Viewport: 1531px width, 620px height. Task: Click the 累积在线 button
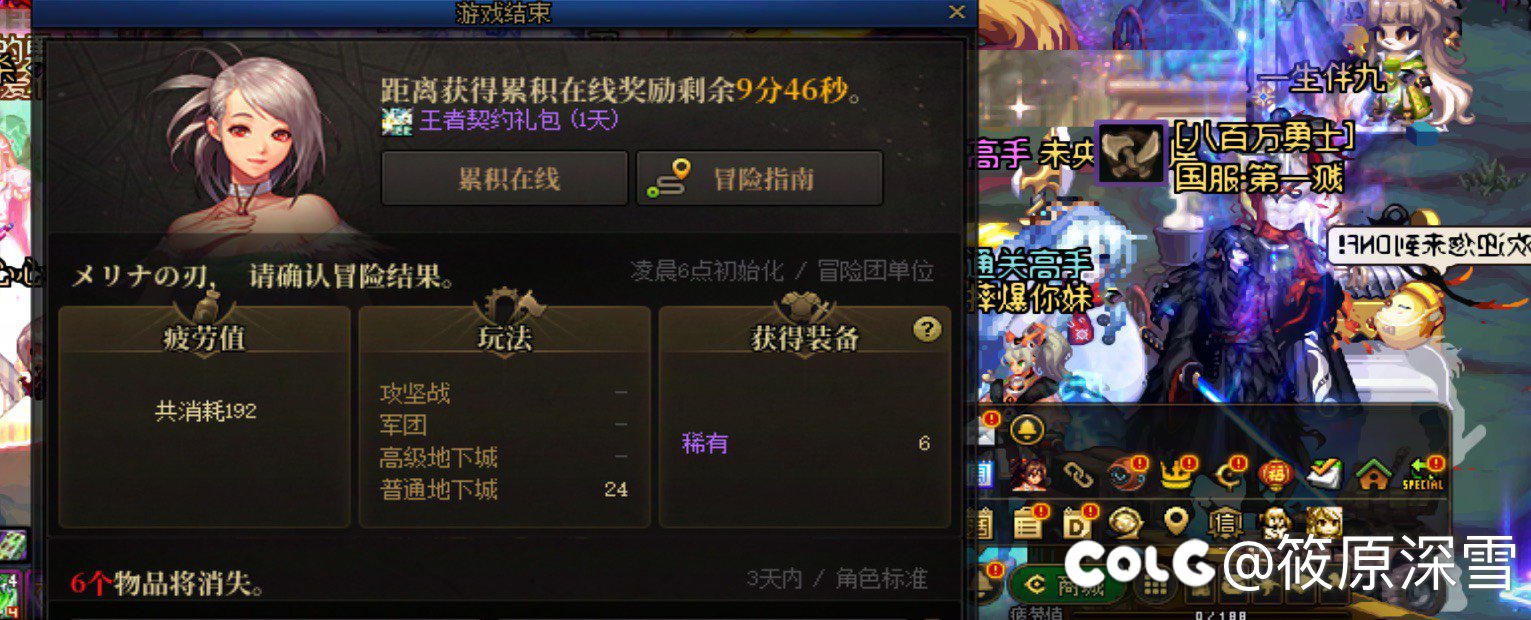point(505,179)
